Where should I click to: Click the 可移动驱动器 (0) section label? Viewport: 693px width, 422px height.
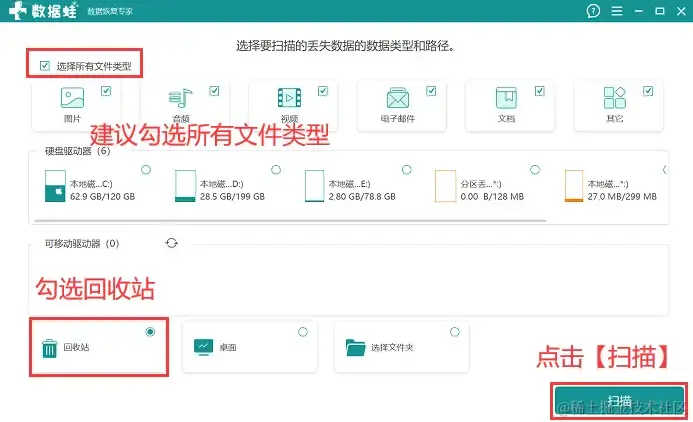(x=82, y=243)
